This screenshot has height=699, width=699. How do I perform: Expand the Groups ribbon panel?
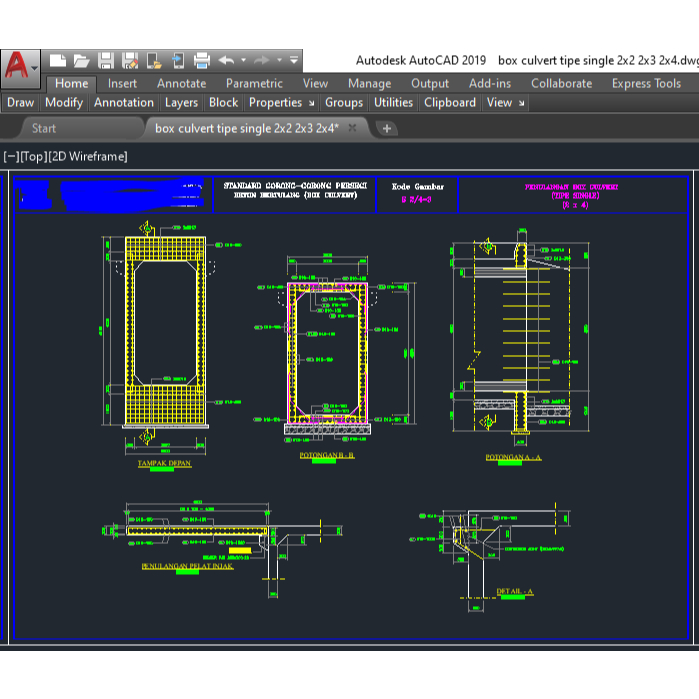pyautogui.click(x=344, y=103)
